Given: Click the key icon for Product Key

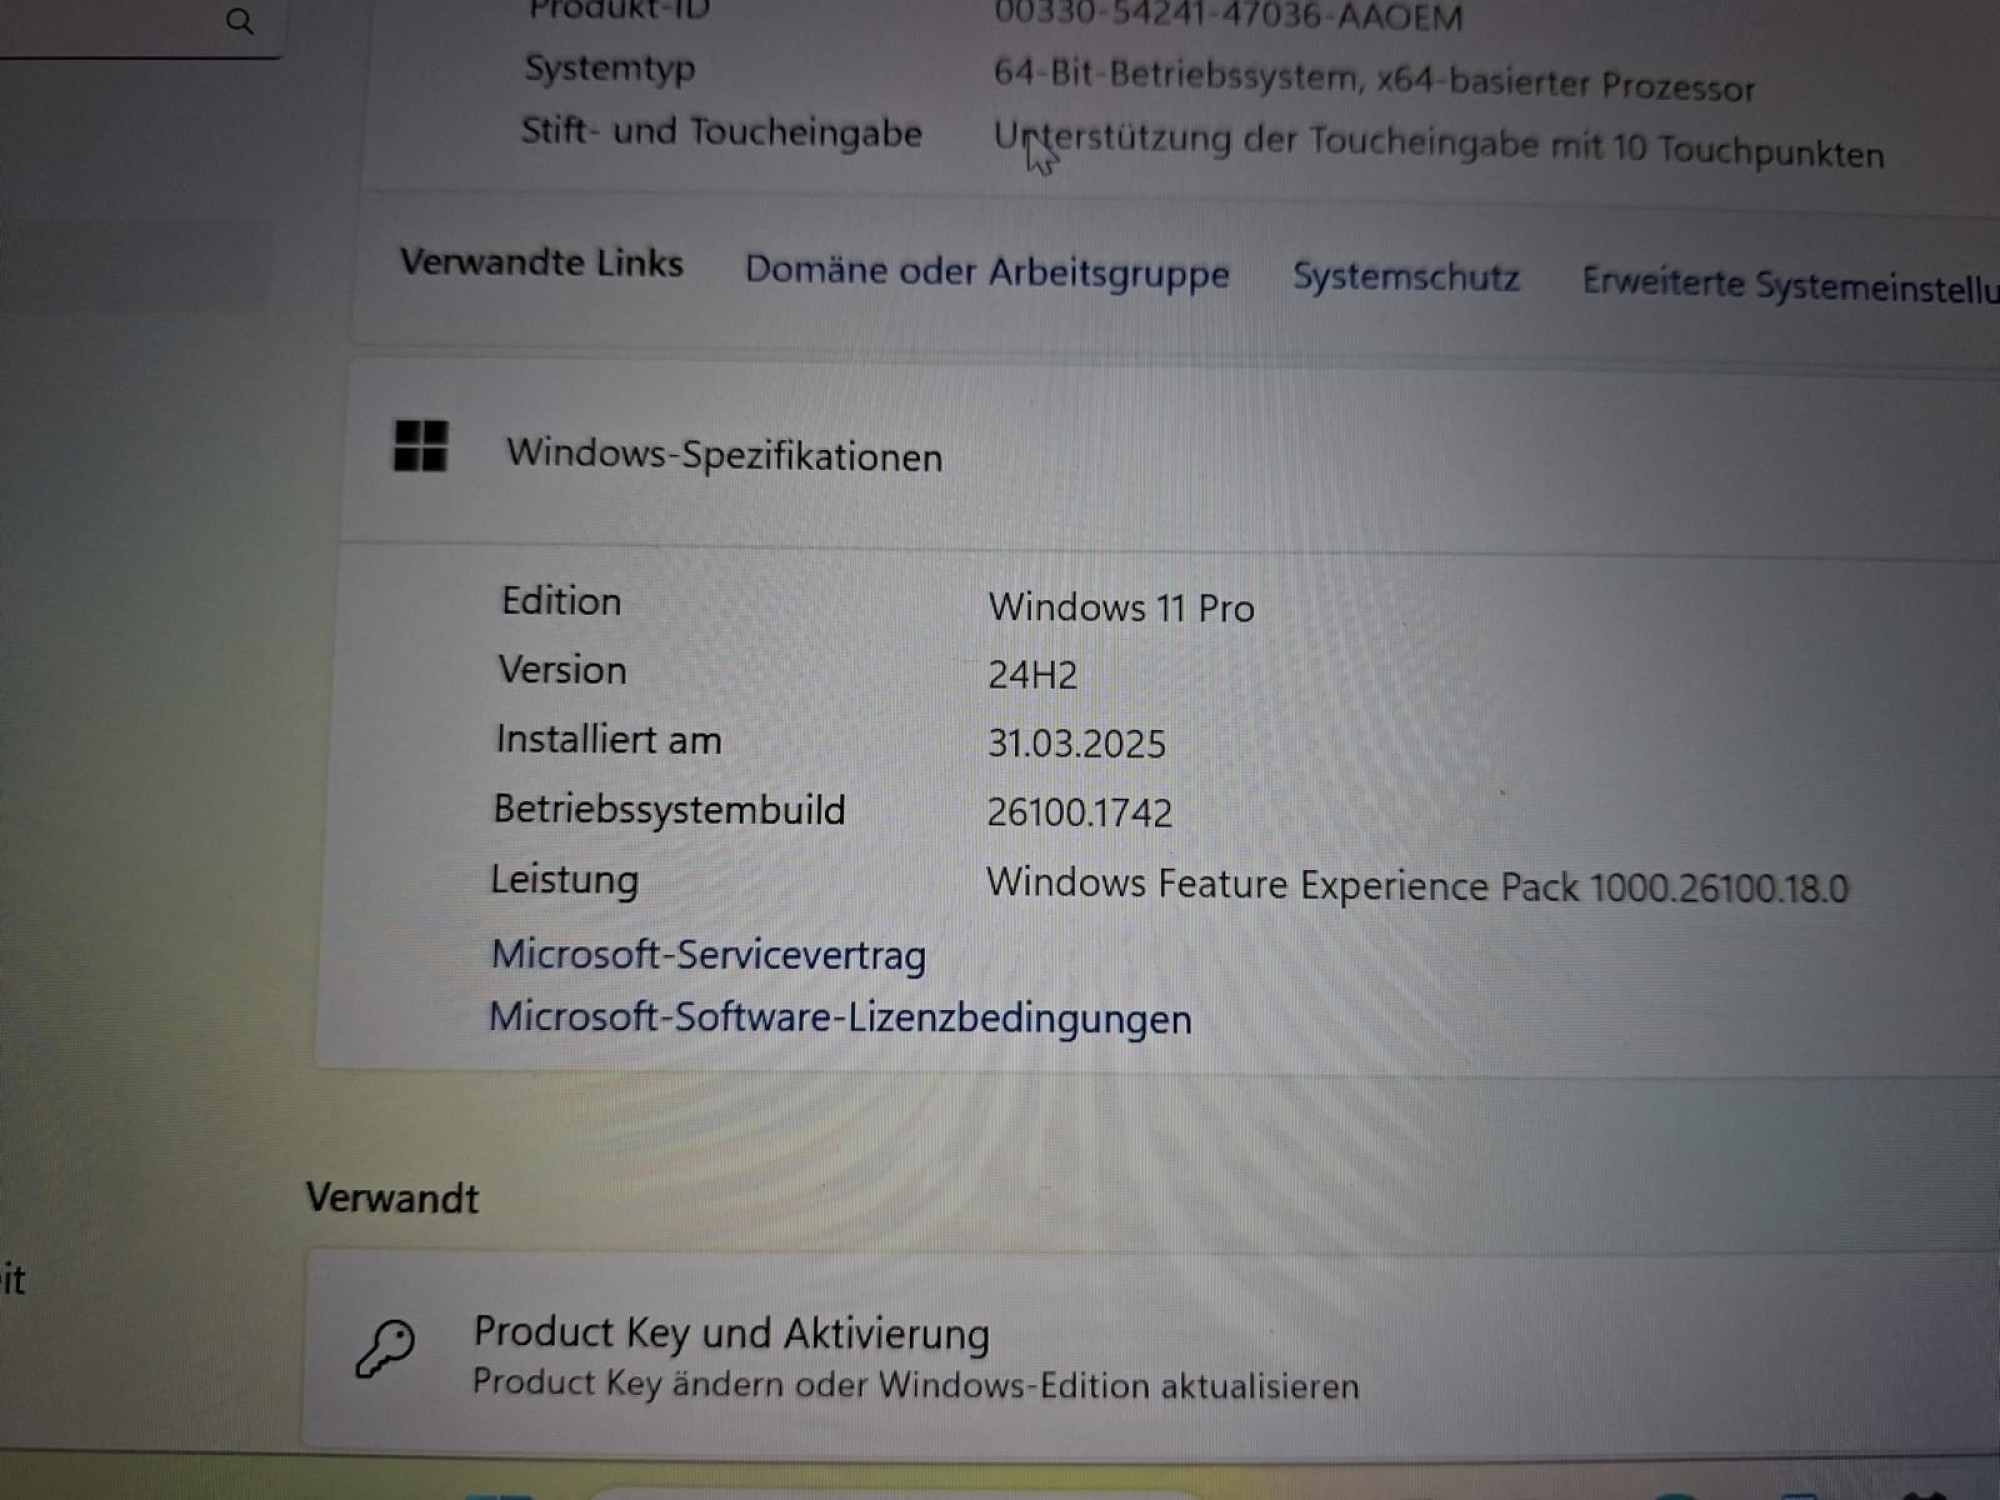Looking at the screenshot, I should 385,1349.
